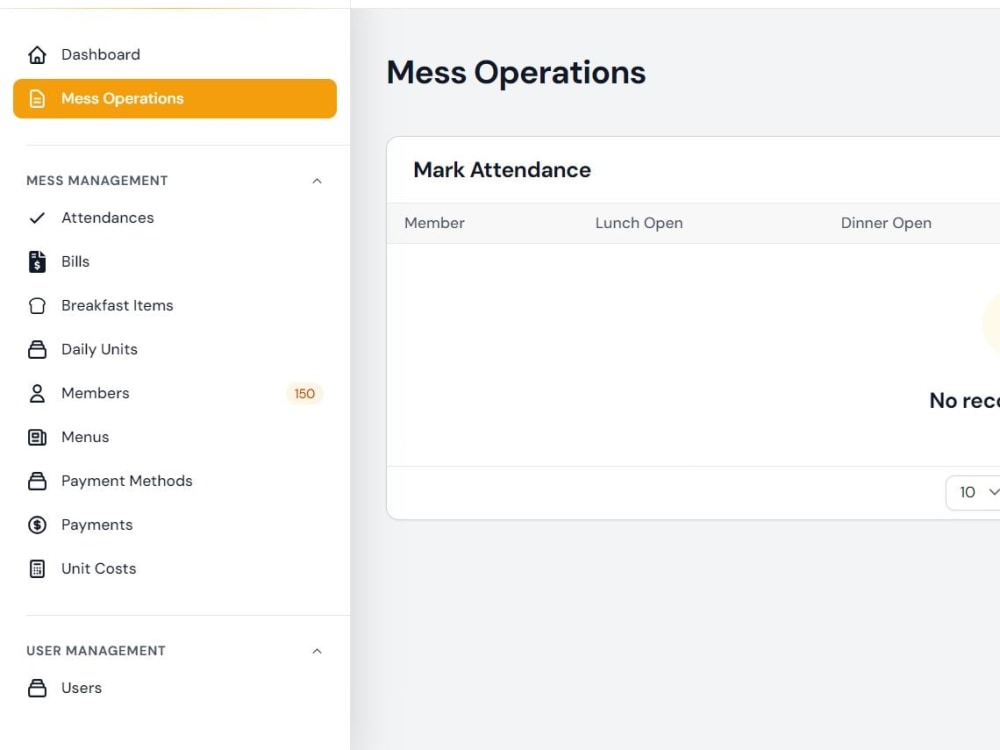Click the Payment Methods link
The height and width of the screenshot is (750, 1000).
click(x=126, y=481)
